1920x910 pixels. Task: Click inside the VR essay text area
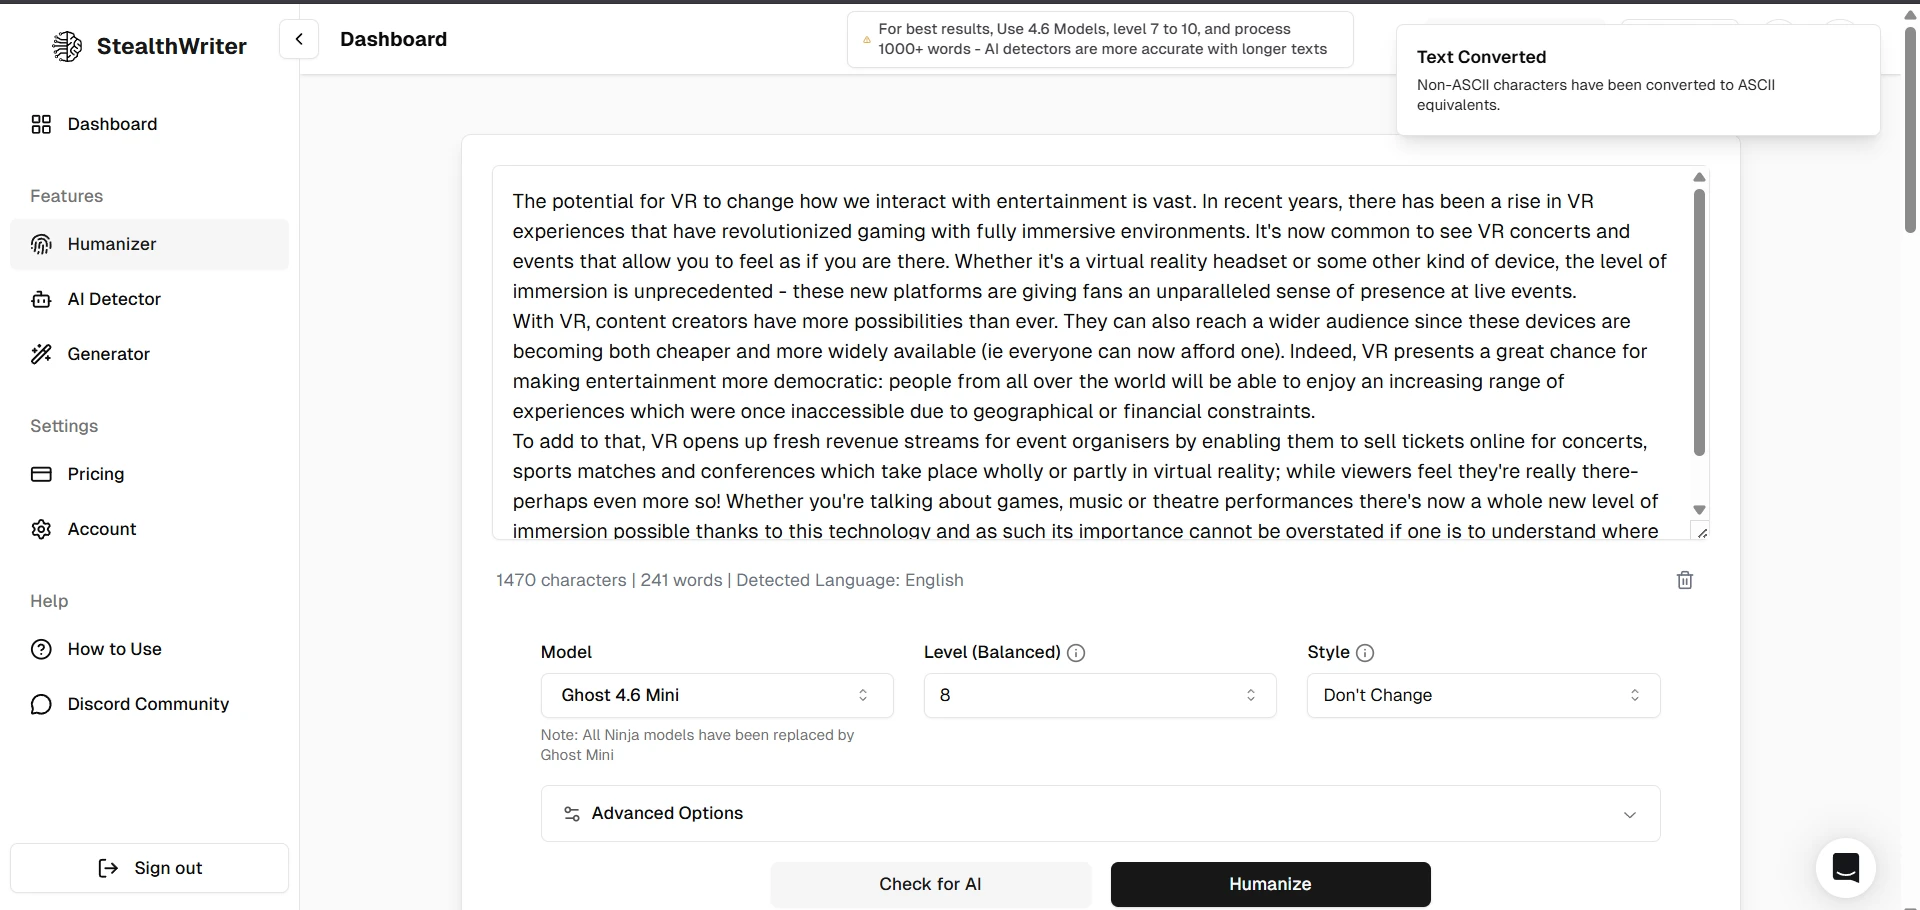click(x=1090, y=353)
